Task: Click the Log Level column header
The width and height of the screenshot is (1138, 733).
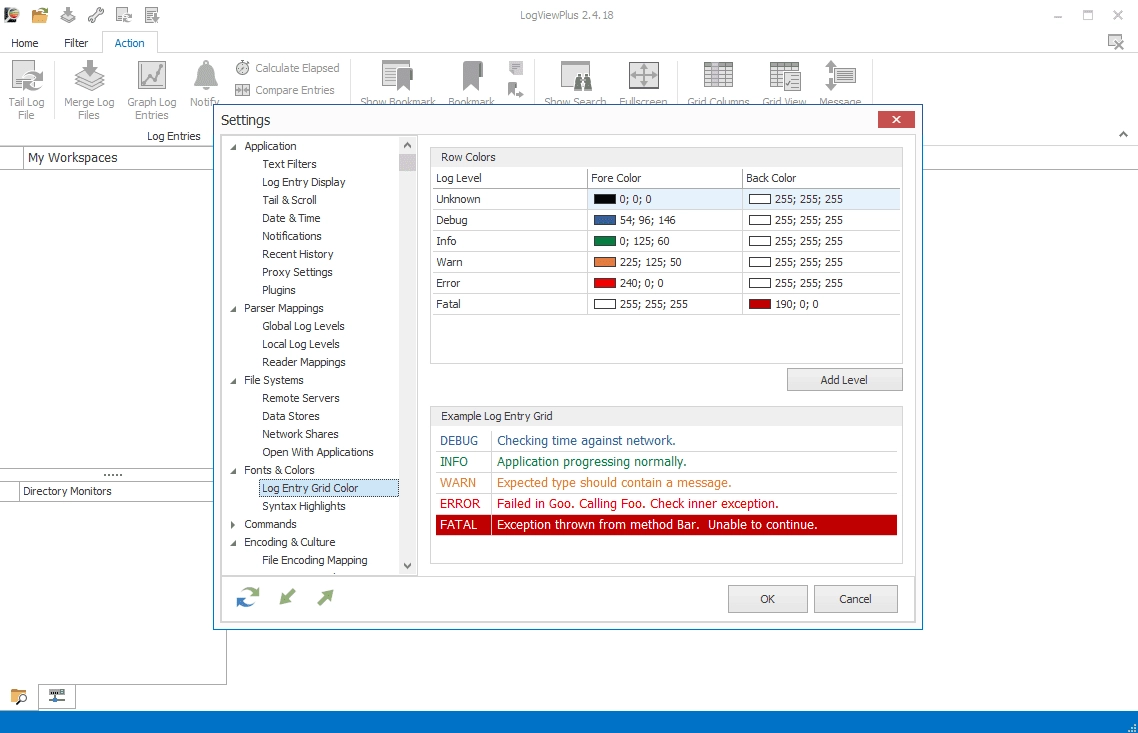Action: 509,178
